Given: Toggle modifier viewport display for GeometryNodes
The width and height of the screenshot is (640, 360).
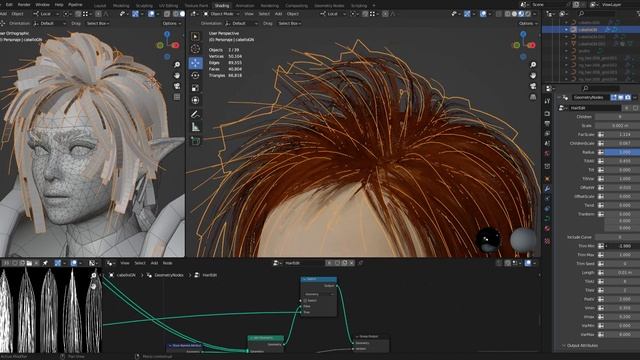Looking at the screenshot, I should [620, 98].
